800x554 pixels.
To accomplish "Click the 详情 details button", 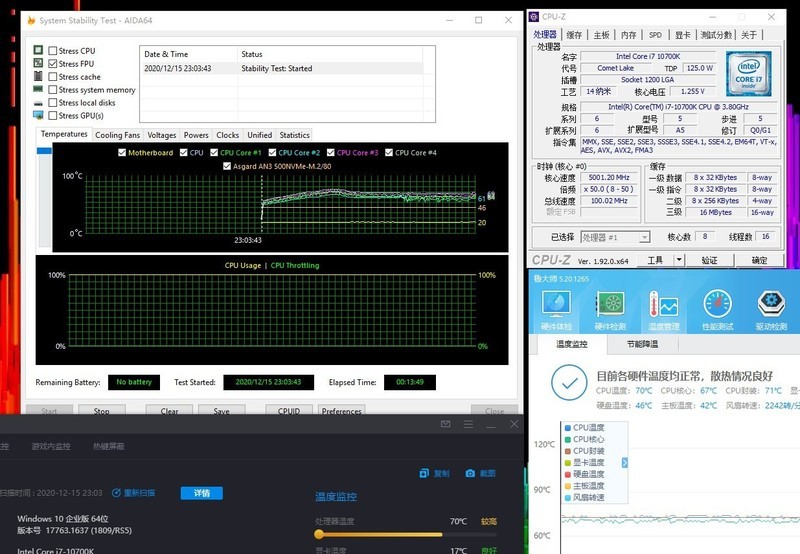I will pos(201,493).
